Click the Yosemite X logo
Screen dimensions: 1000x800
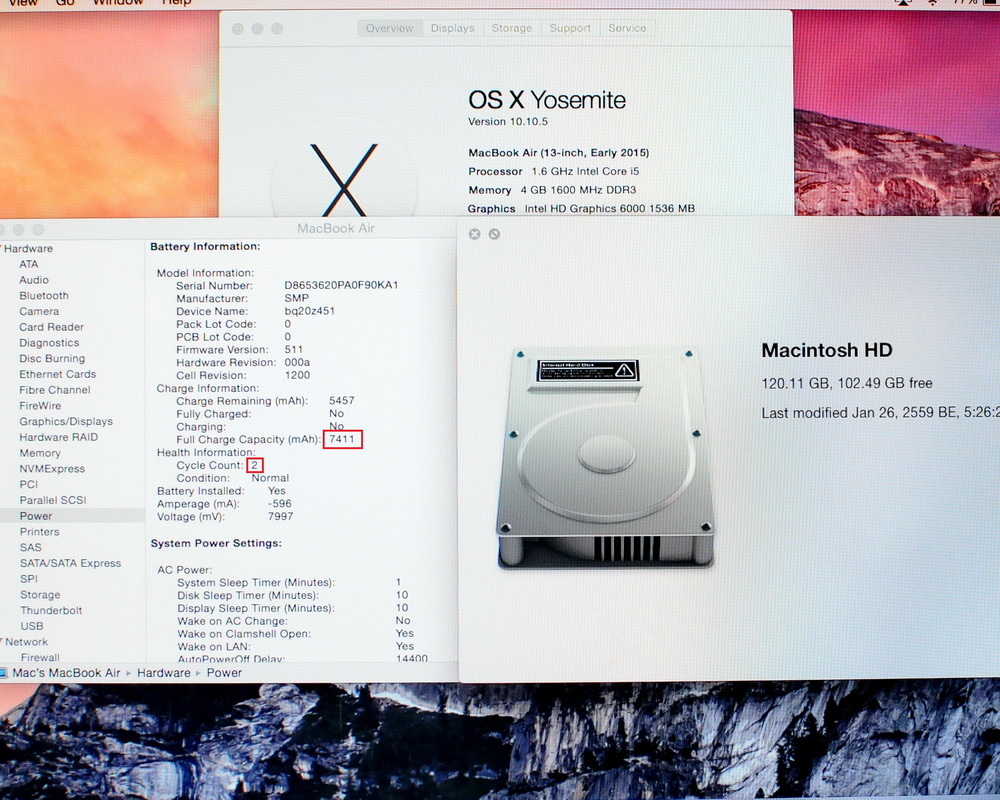click(x=344, y=181)
